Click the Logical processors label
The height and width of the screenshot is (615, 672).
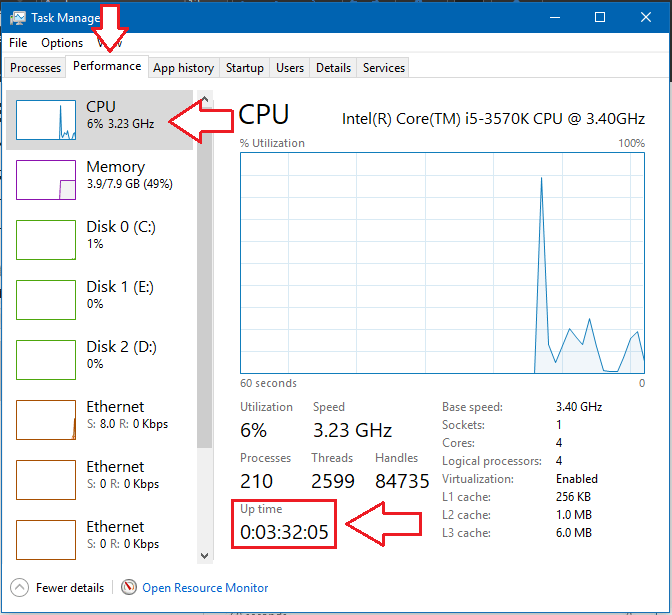coord(492,461)
